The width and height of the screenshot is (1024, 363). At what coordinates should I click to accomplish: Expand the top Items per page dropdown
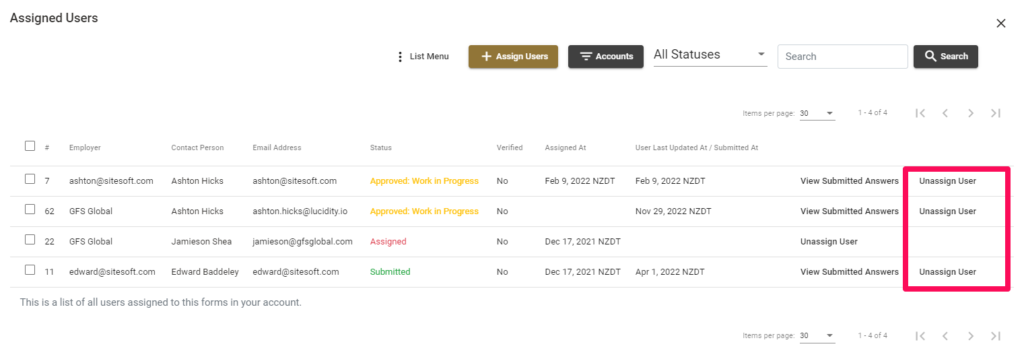817,113
